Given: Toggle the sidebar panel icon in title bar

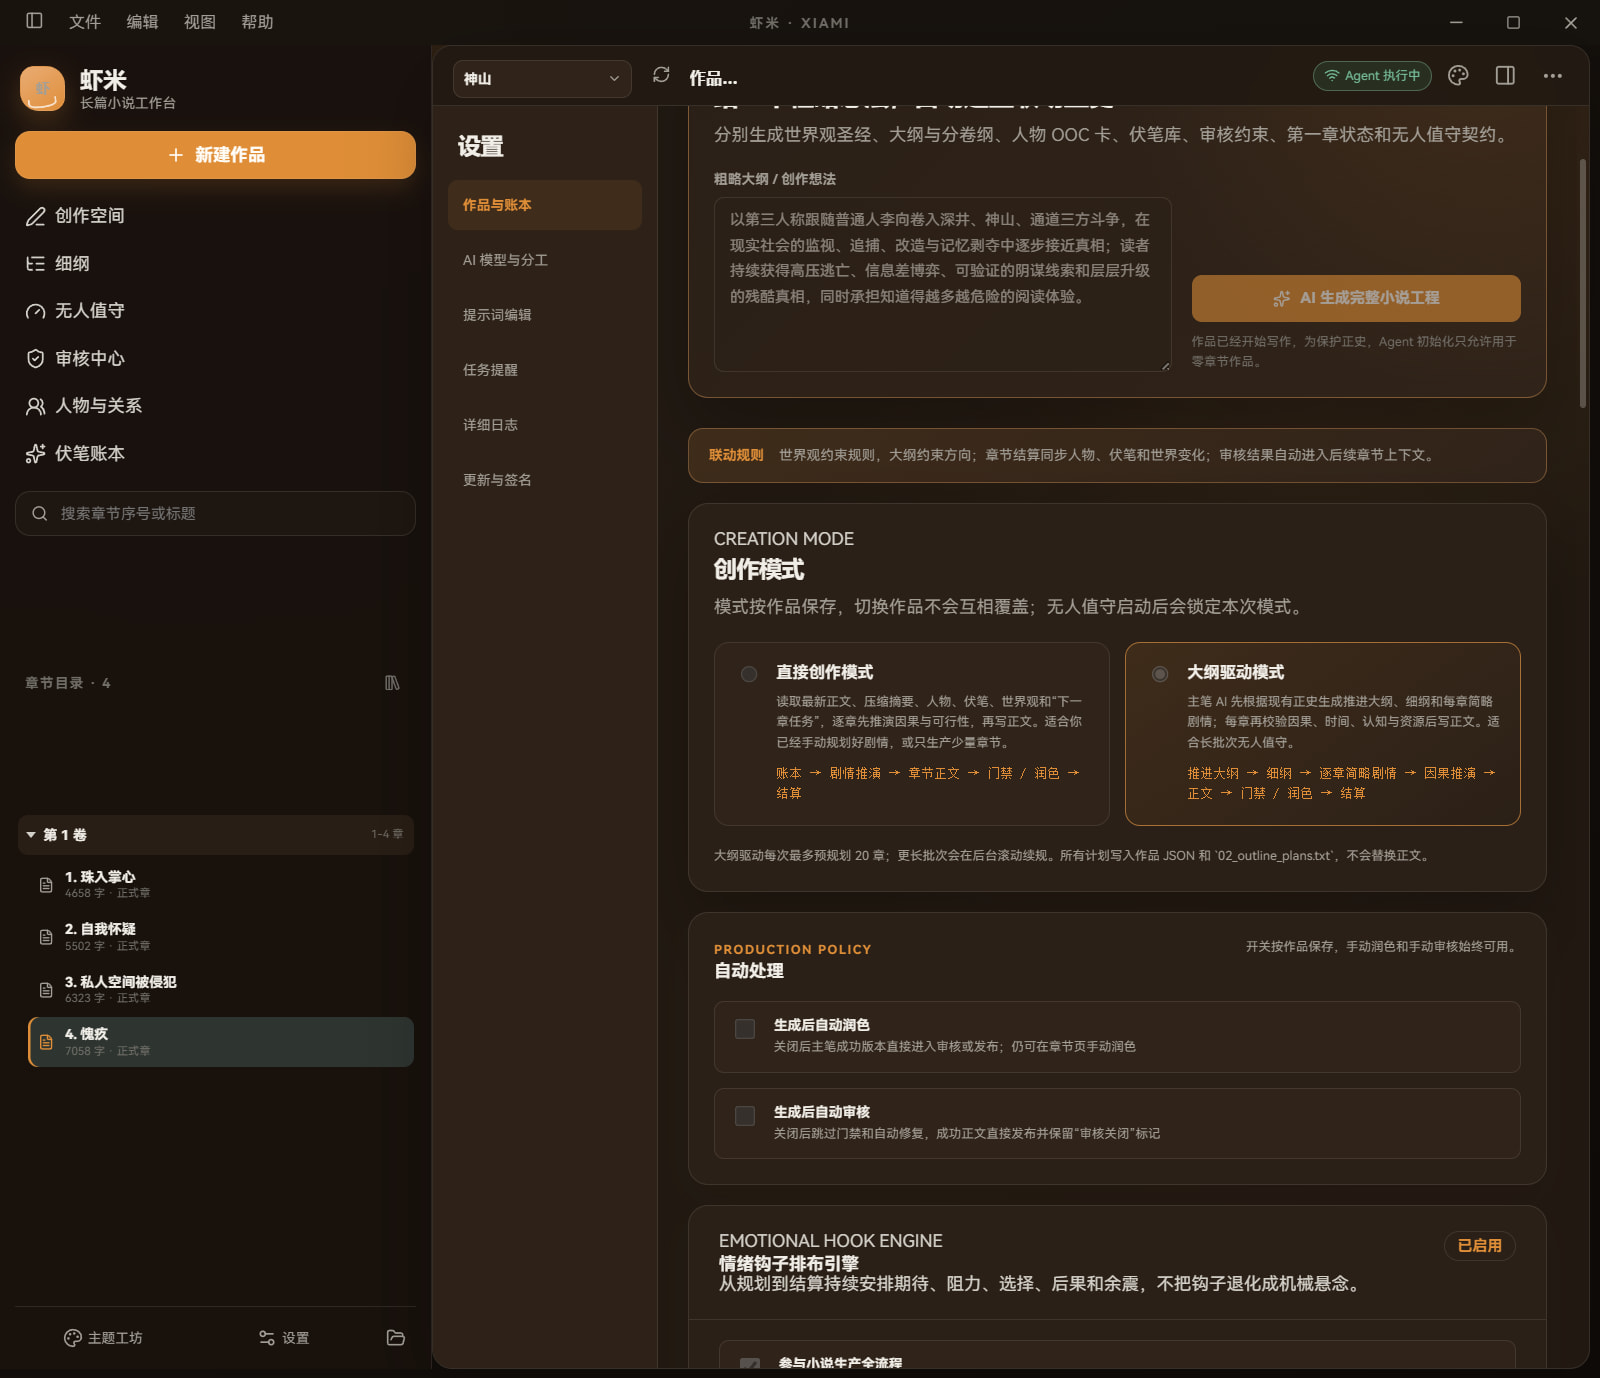Looking at the screenshot, I should coord(34,21).
